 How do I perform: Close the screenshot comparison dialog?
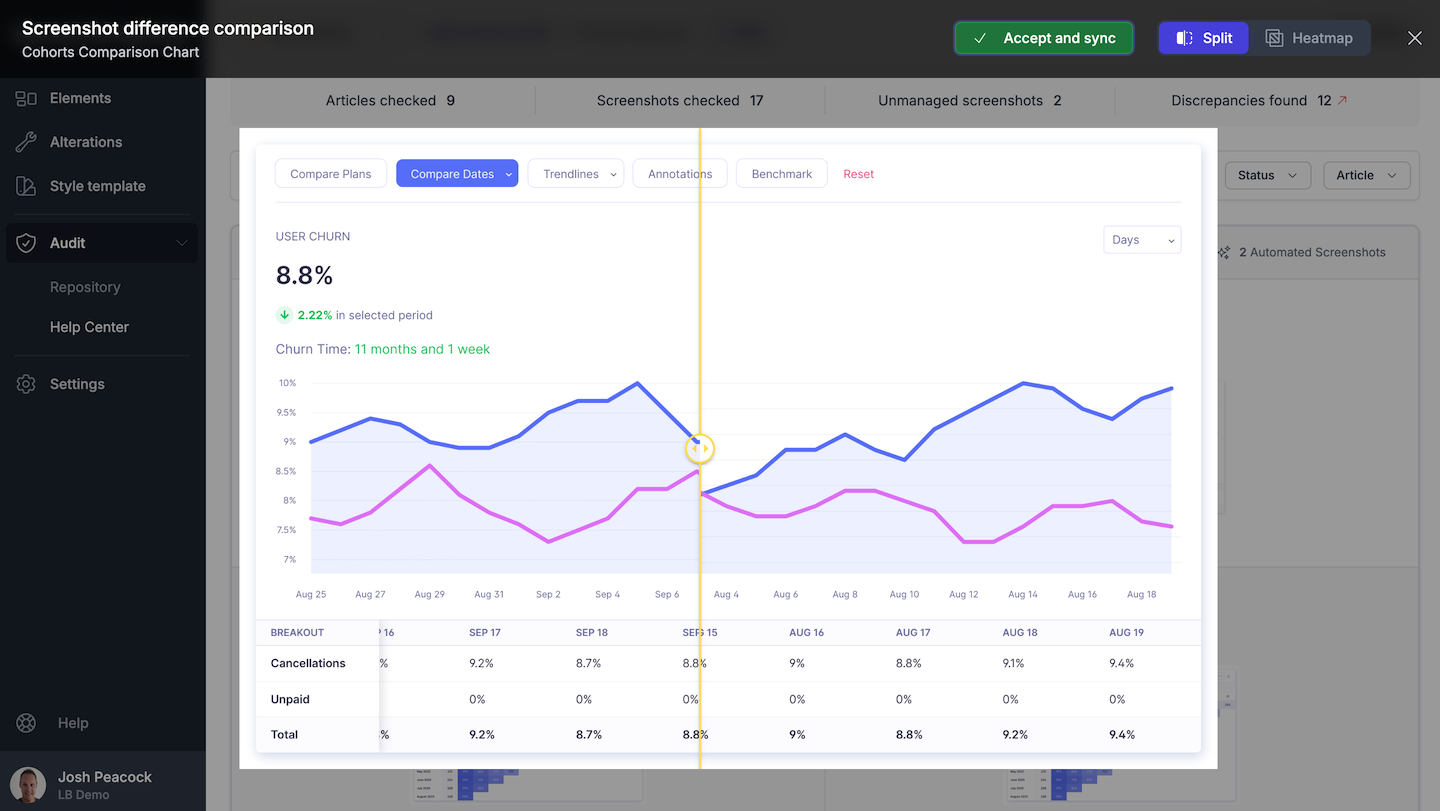click(1414, 38)
